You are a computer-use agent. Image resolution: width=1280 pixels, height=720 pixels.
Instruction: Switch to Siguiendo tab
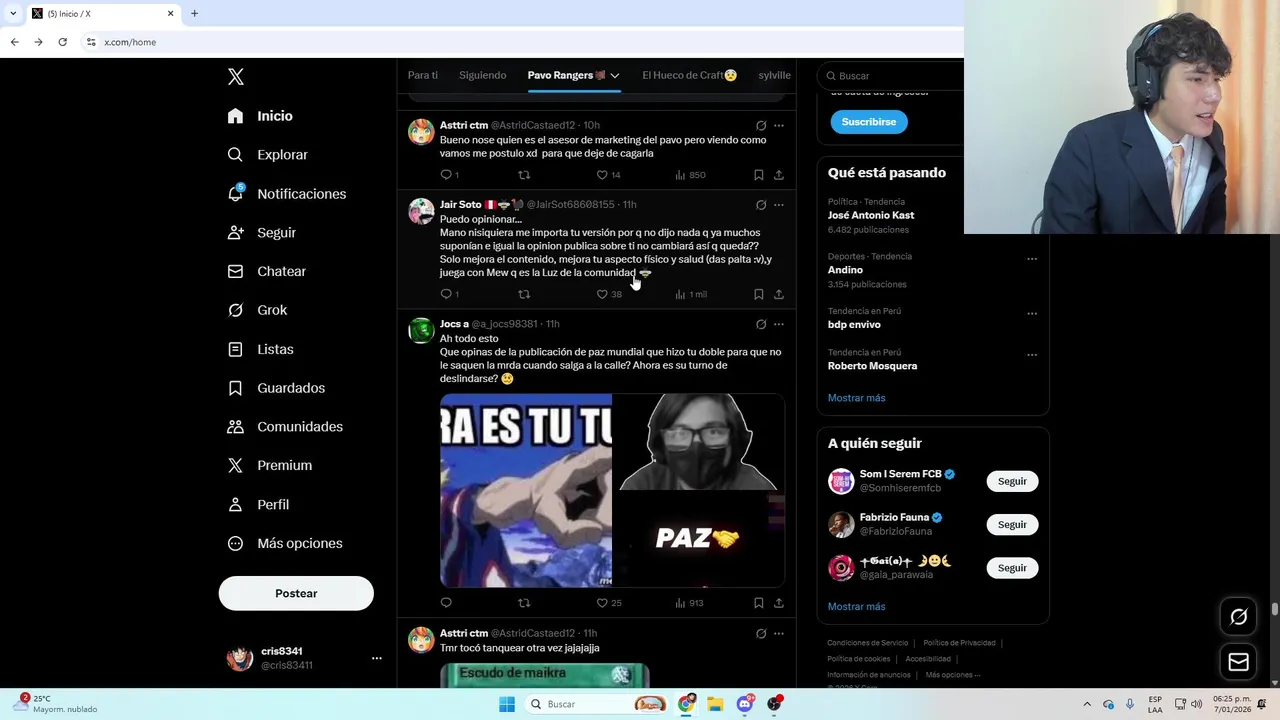coord(482,75)
